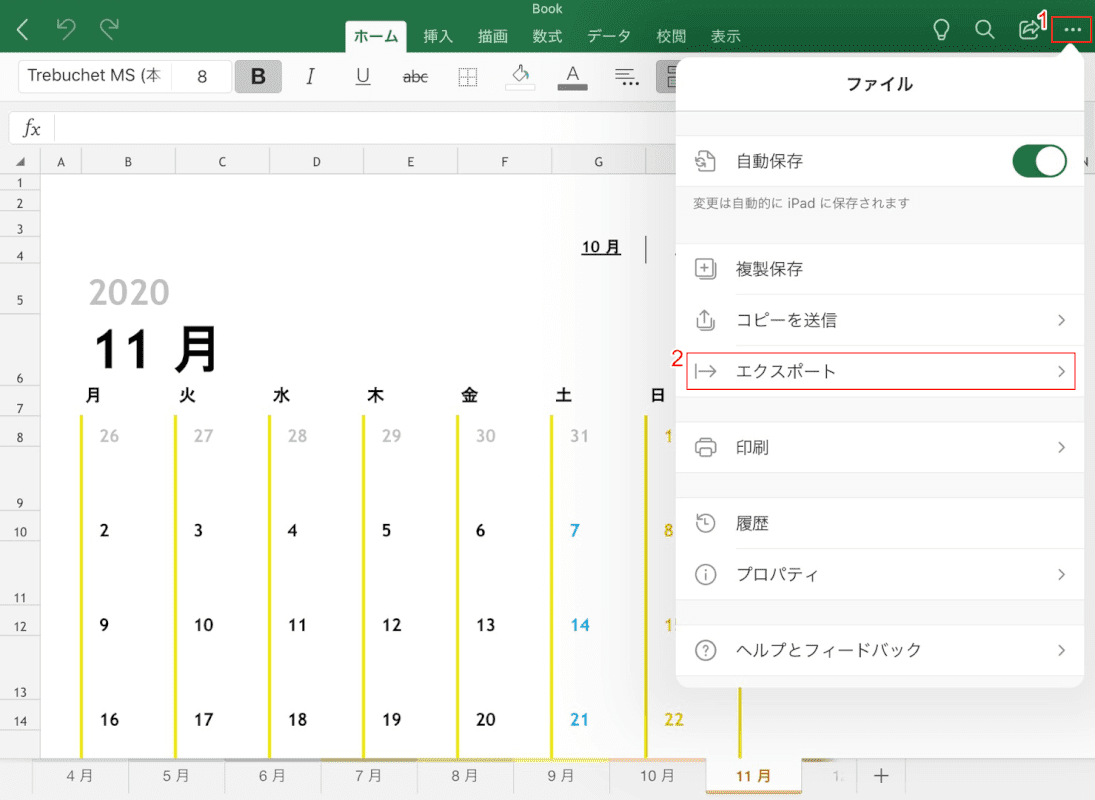Switch to the 校閲 tab

[x=671, y=36]
